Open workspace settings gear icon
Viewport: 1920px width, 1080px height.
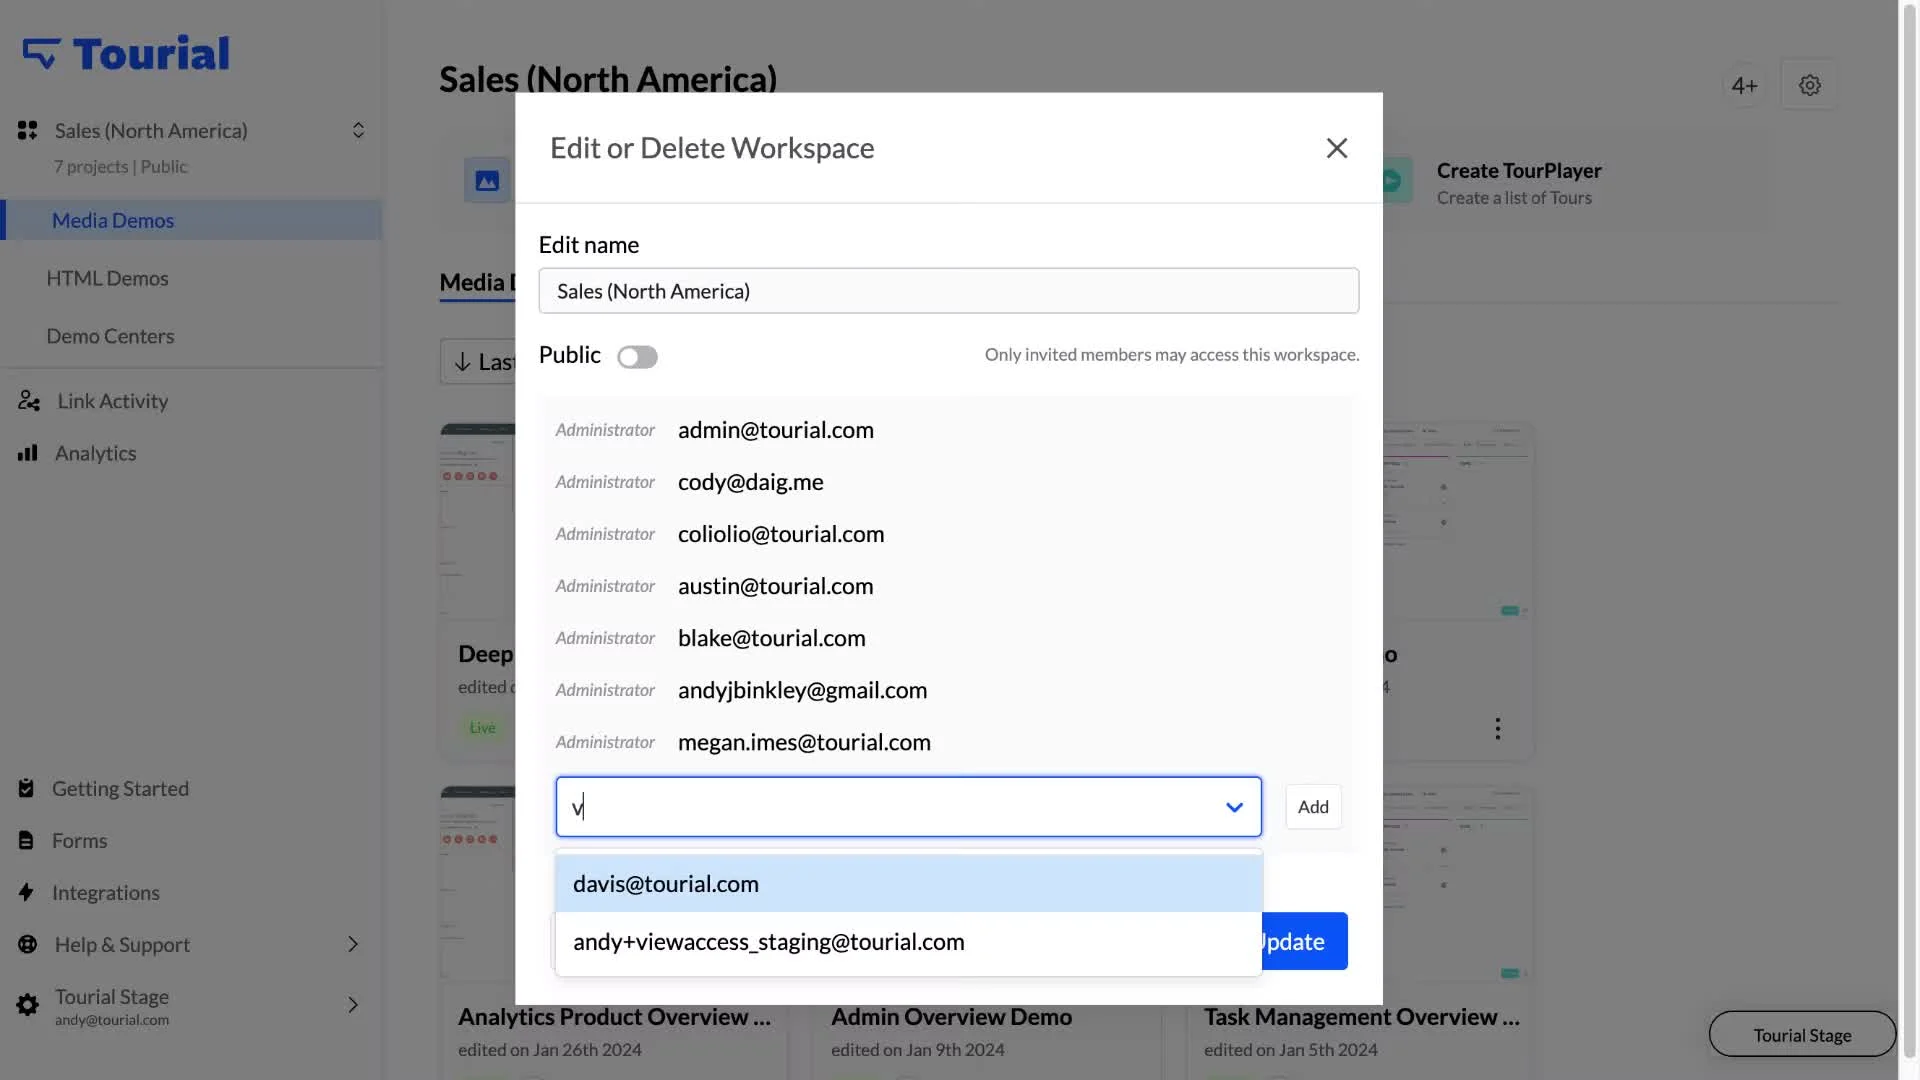(1809, 86)
